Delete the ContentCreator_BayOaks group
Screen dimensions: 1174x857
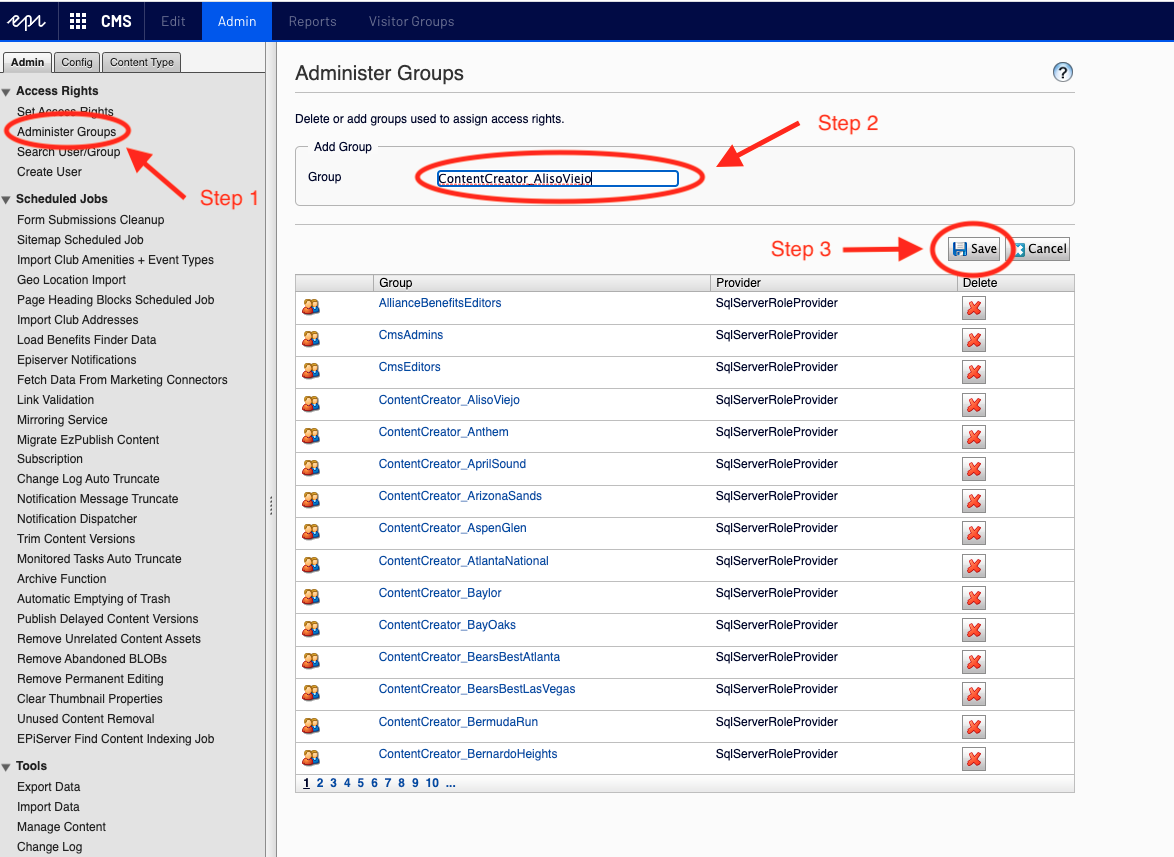coord(973,630)
